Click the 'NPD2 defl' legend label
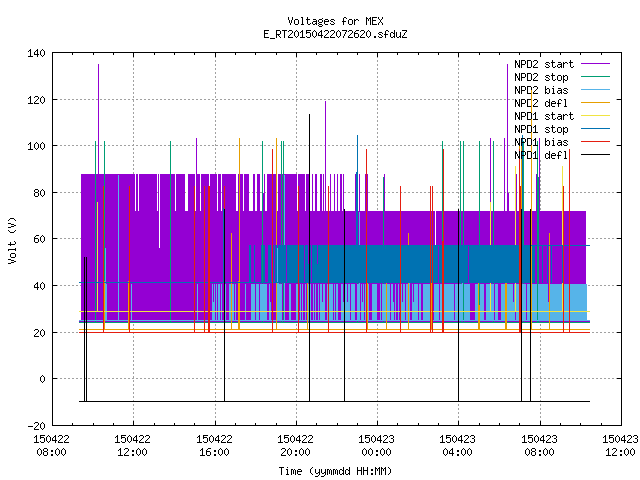640x480 pixels. 541,103
